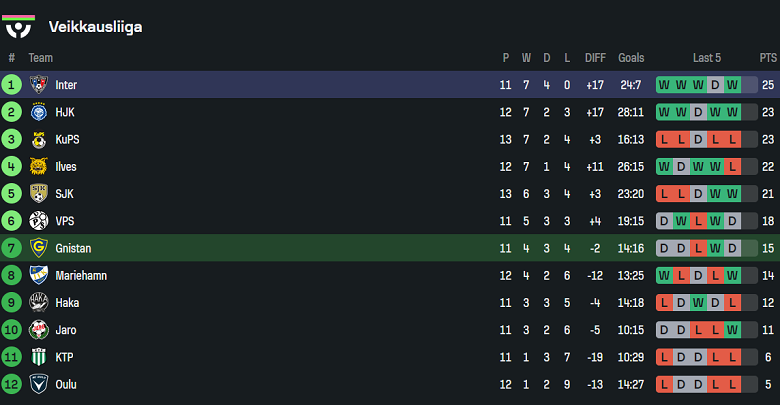Image resolution: width=780 pixels, height=405 pixels.
Task: Click the Oulu club logo
Action: click(x=39, y=384)
